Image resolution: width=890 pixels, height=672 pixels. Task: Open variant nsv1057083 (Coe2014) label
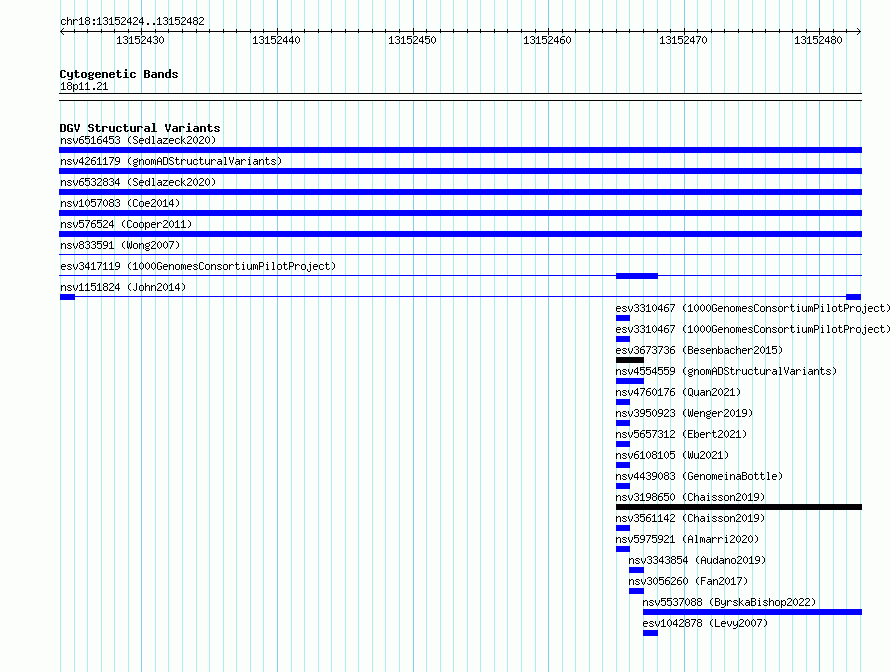tap(120, 203)
